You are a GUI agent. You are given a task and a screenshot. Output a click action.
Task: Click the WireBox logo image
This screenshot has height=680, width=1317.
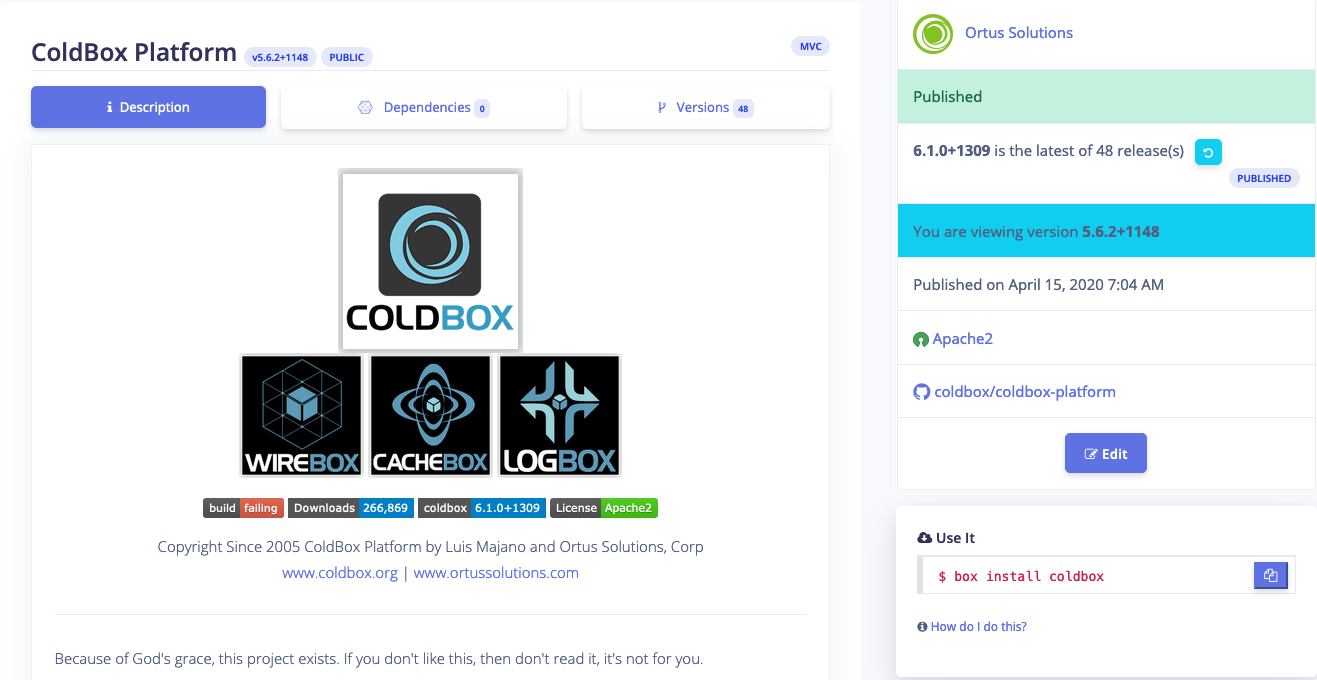pos(301,415)
